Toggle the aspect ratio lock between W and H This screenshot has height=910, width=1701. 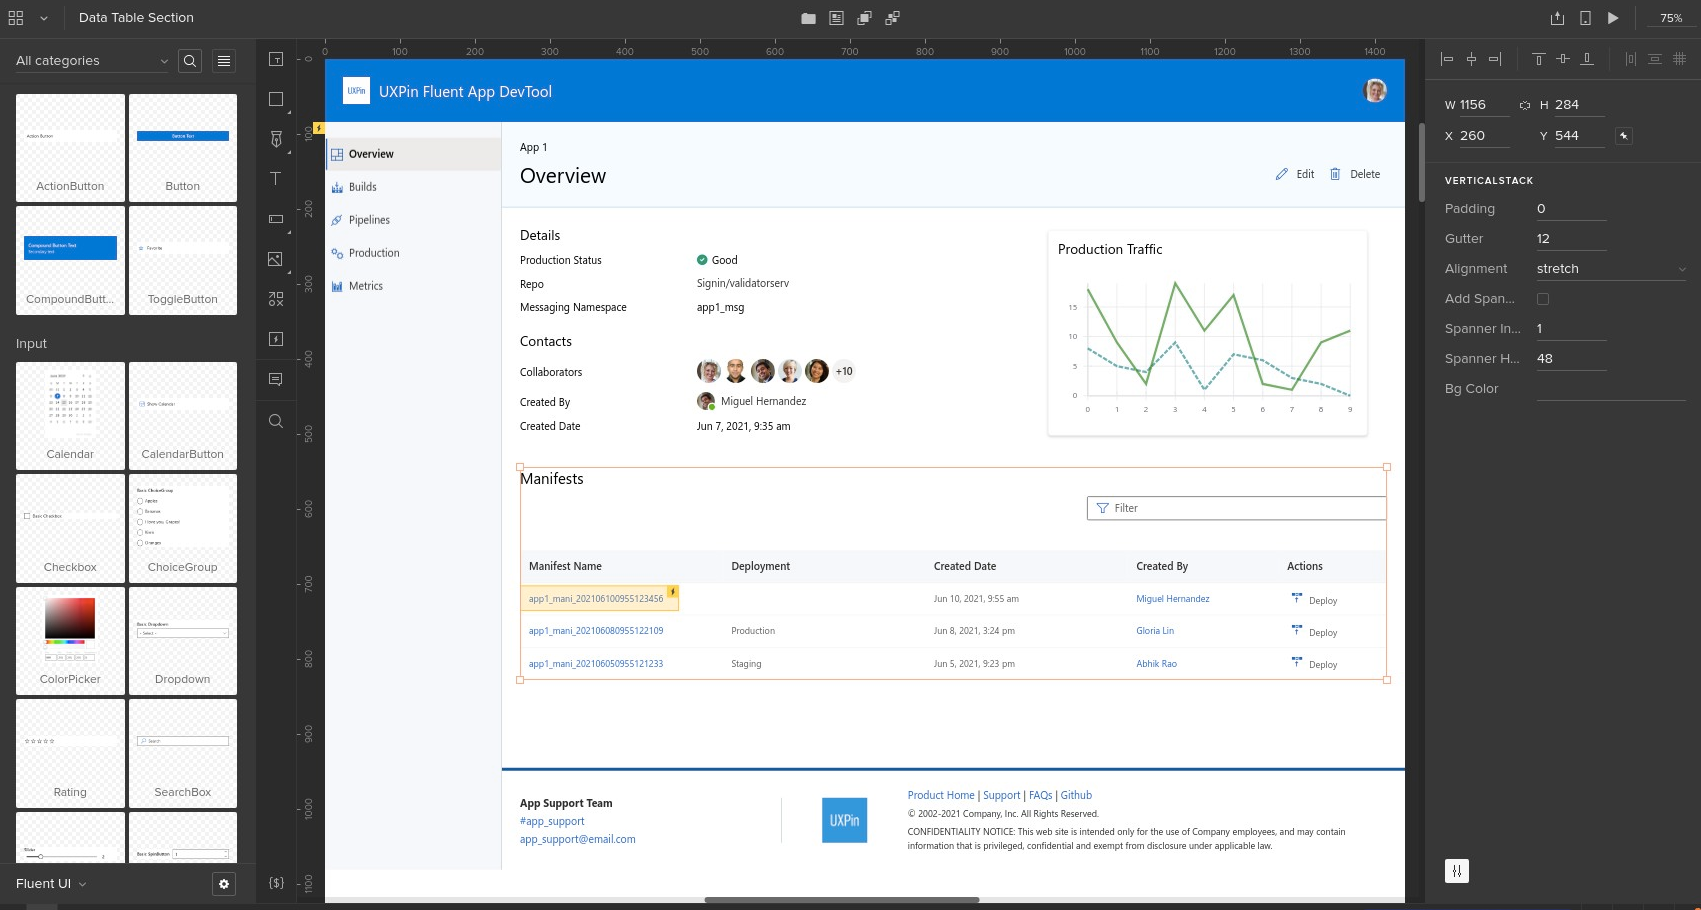[x=1524, y=104]
